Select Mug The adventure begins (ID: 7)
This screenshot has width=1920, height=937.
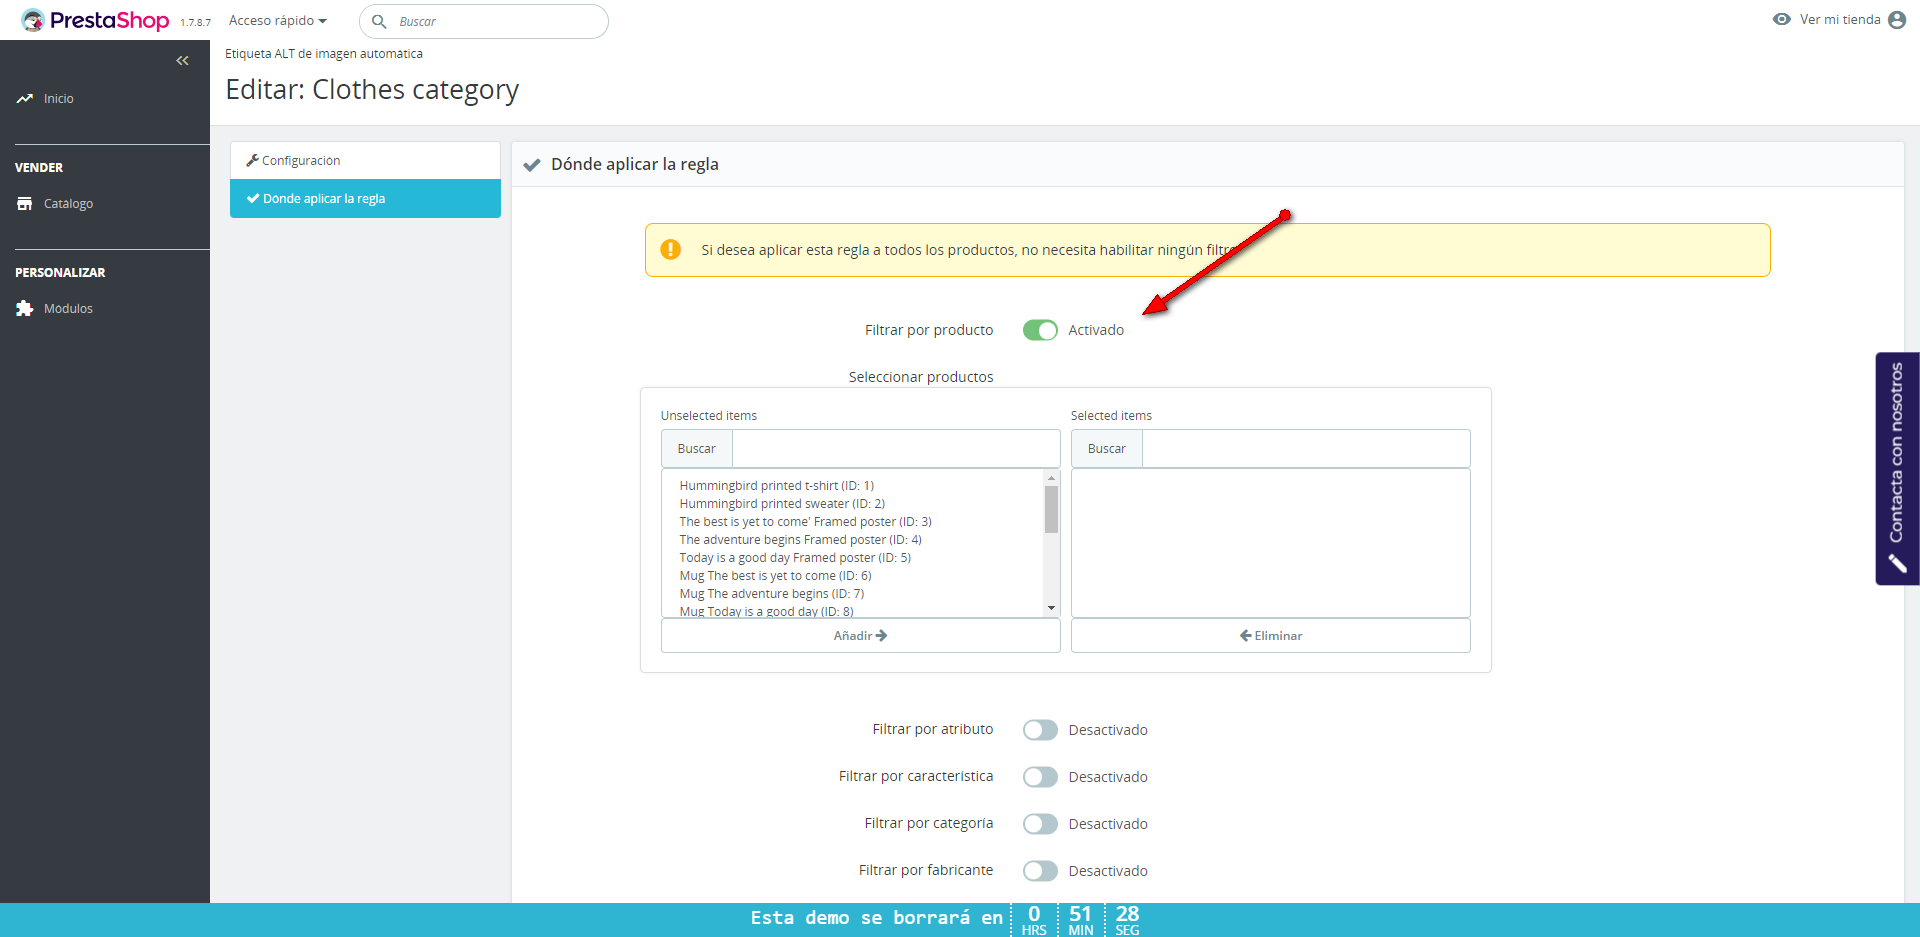(x=772, y=594)
